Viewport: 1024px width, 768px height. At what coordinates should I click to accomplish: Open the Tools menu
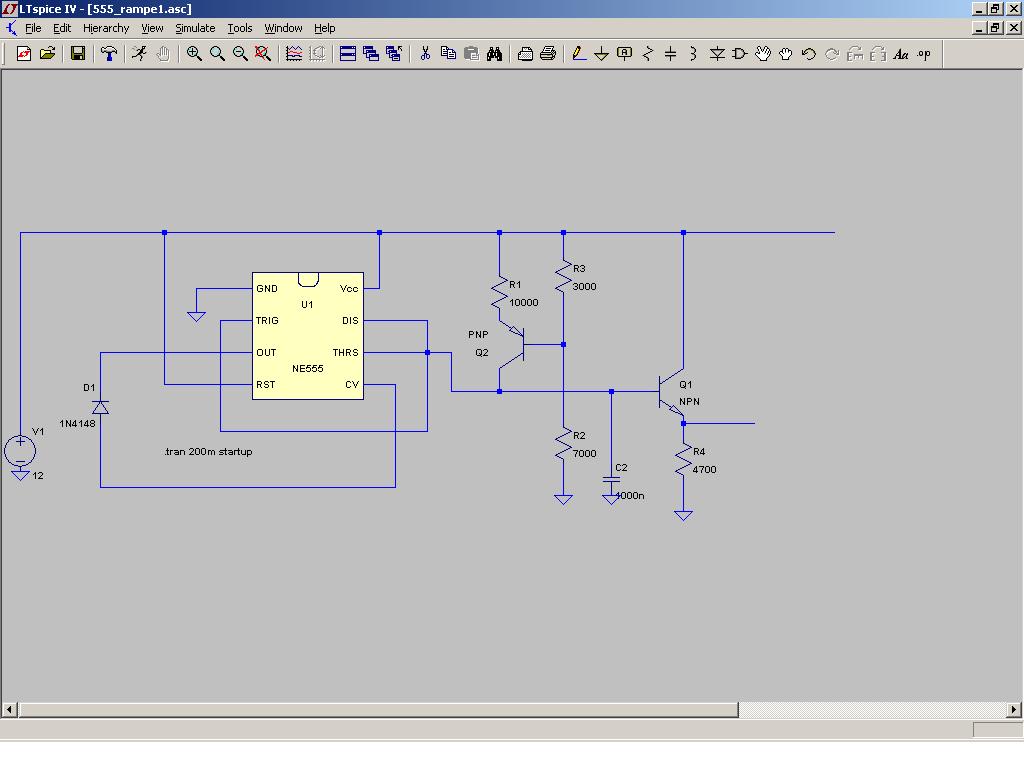pyautogui.click(x=240, y=28)
